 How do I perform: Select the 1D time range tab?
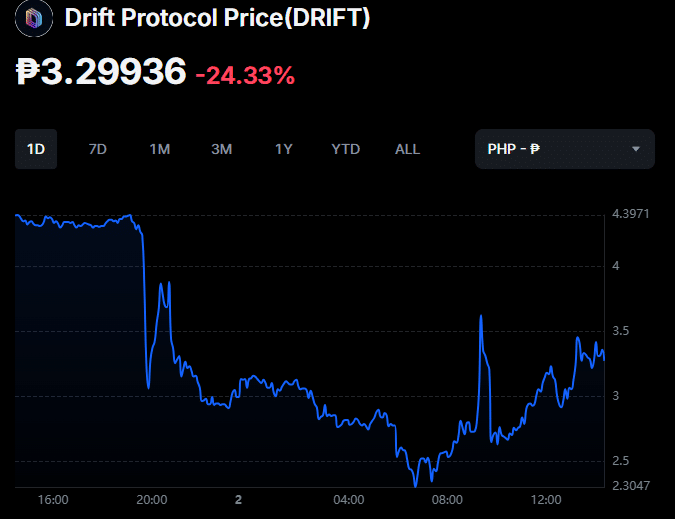[36, 149]
